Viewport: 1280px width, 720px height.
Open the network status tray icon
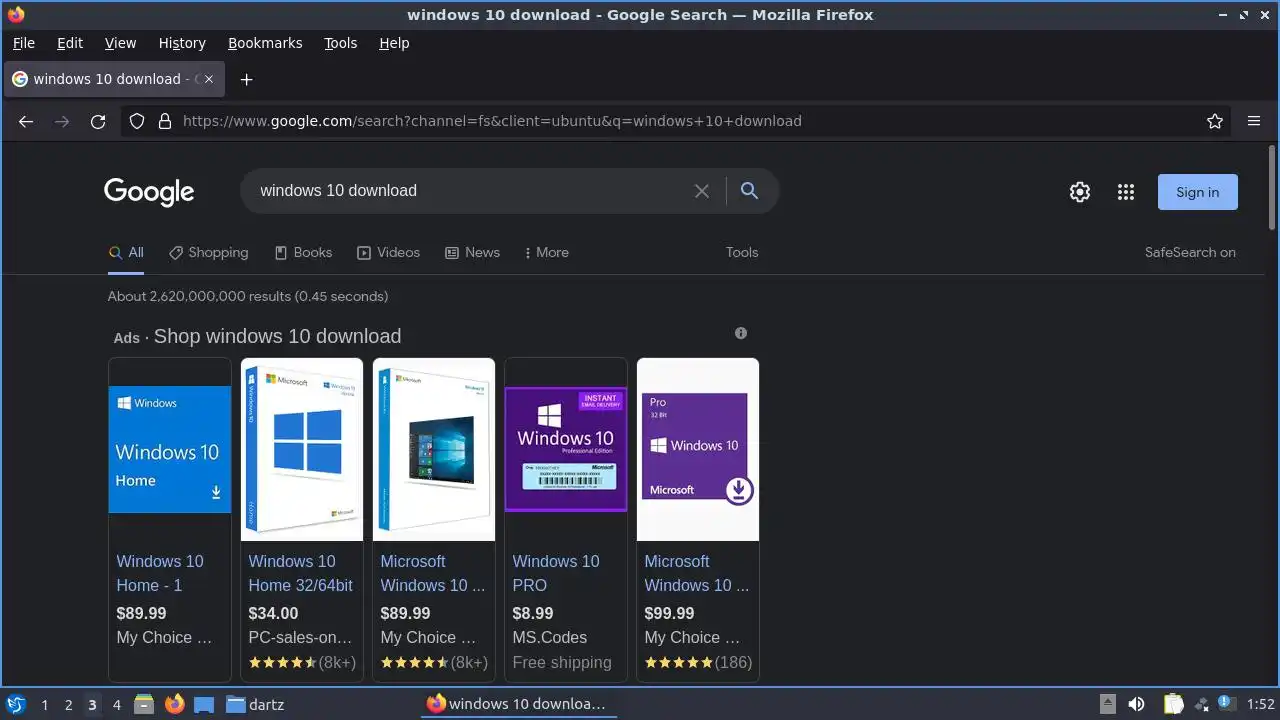(1201, 705)
